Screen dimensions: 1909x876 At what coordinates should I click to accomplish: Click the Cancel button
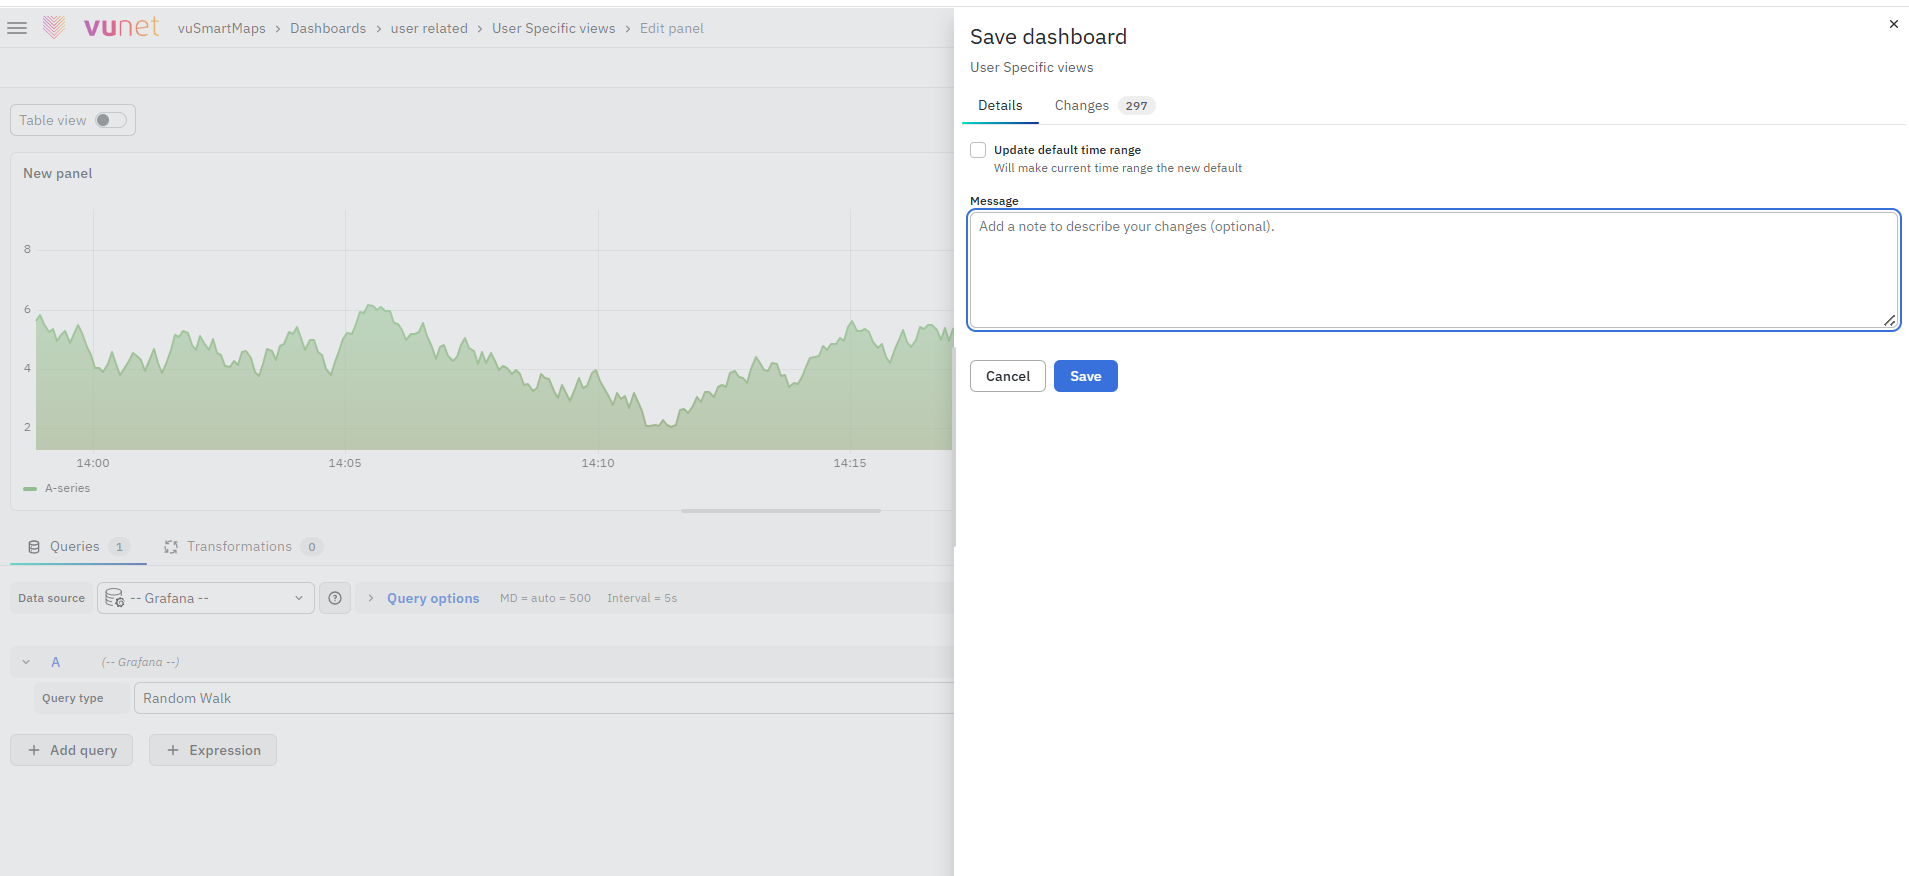(x=1008, y=376)
